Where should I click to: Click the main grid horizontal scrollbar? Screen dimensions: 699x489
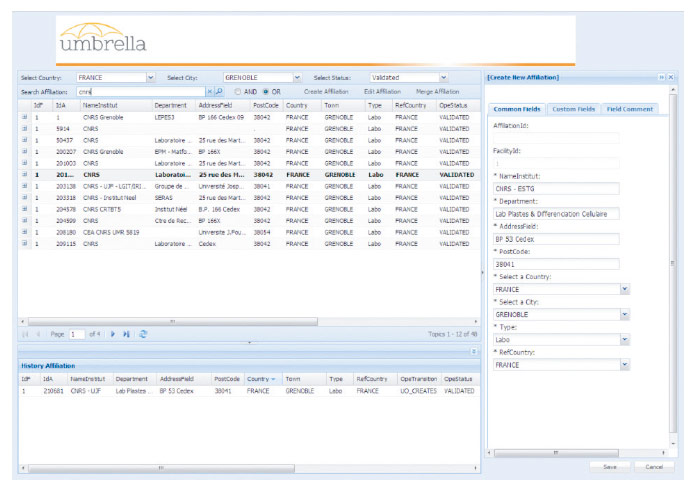[173, 321]
